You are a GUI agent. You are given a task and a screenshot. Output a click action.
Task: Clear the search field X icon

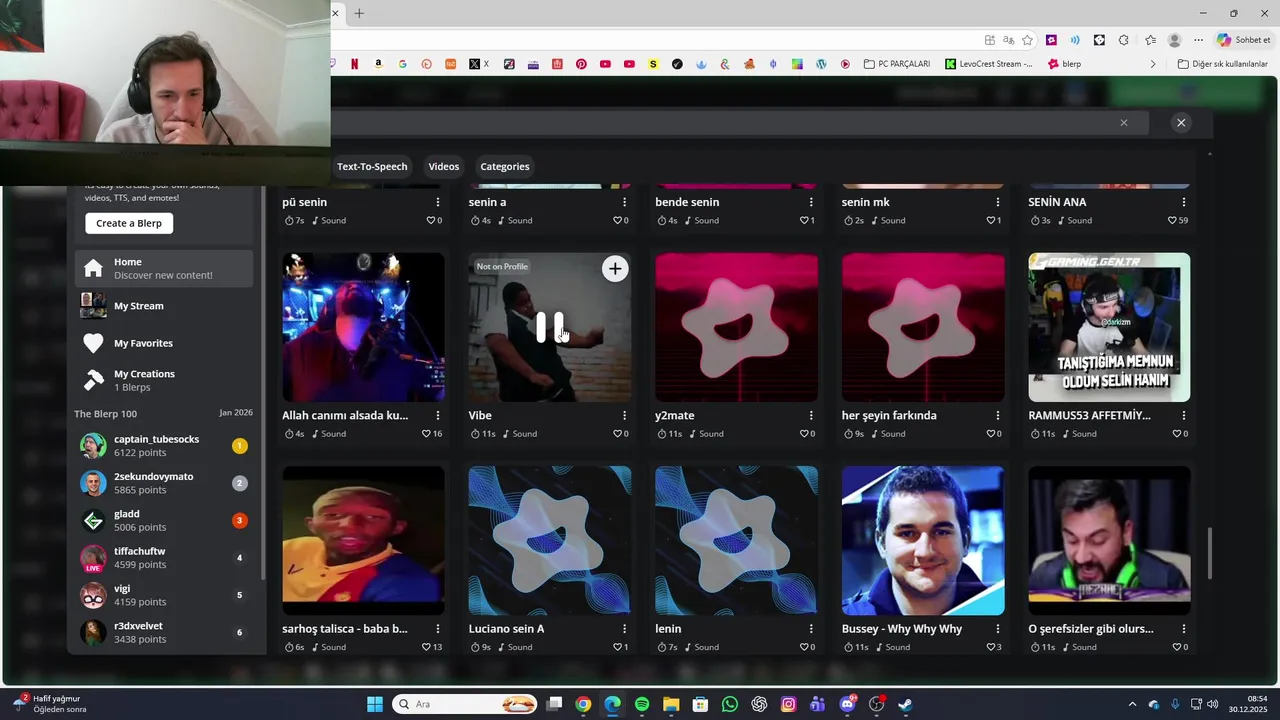coord(1124,122)
